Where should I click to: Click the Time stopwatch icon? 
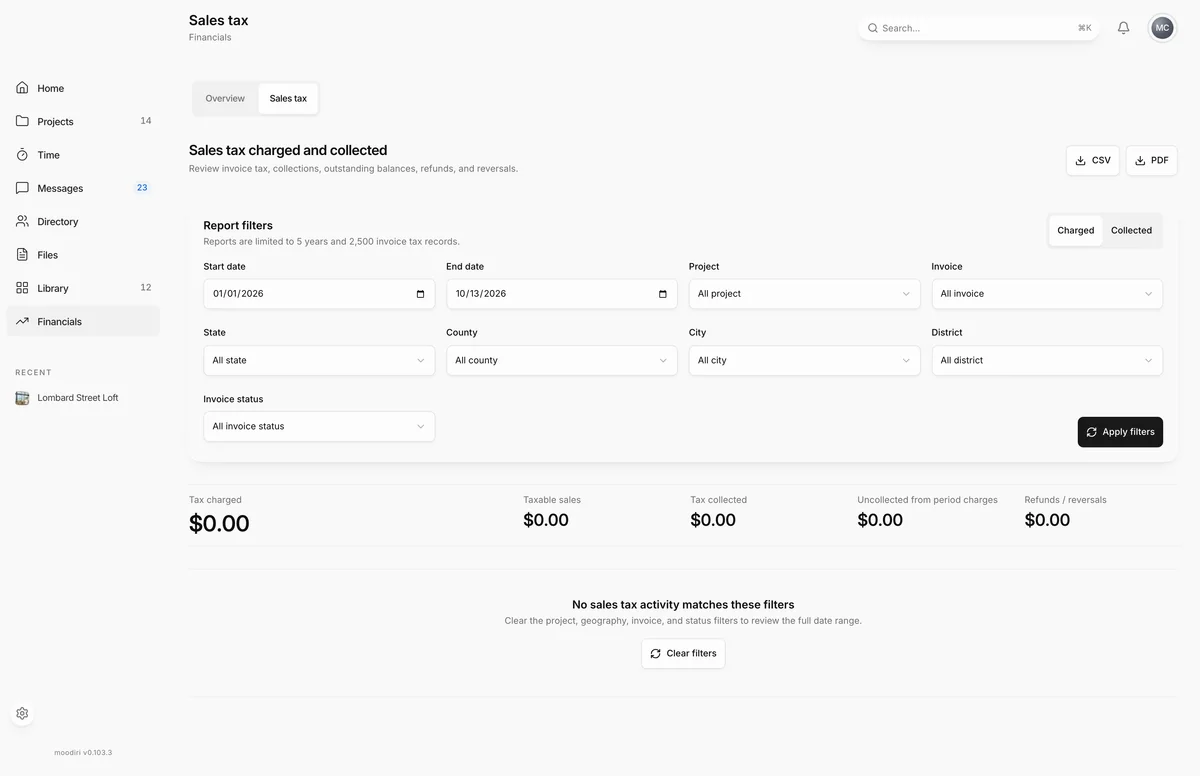pos(22,155)
